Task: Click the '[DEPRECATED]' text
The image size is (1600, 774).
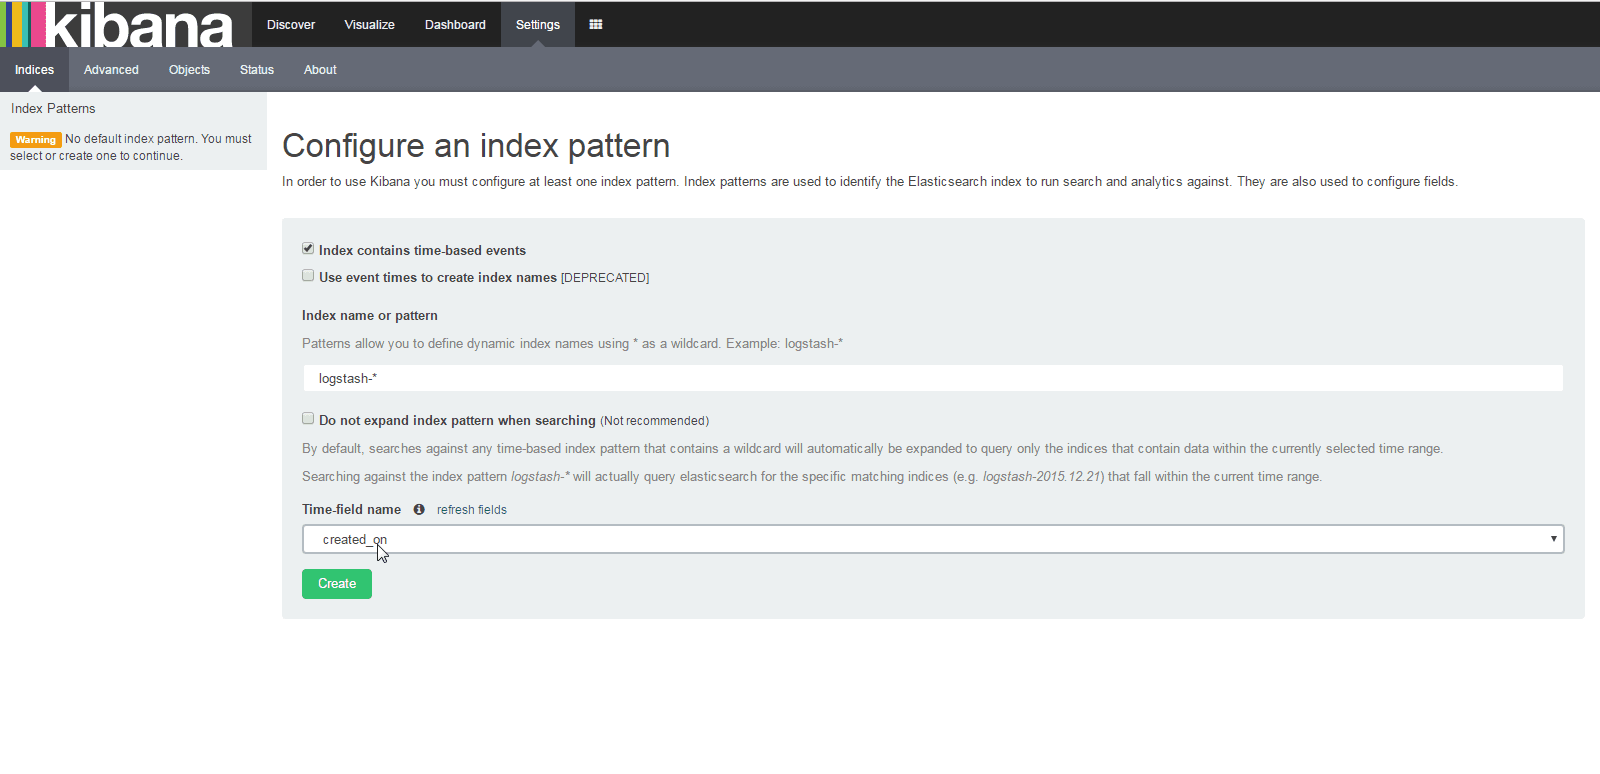Action: tap(605, 278)
